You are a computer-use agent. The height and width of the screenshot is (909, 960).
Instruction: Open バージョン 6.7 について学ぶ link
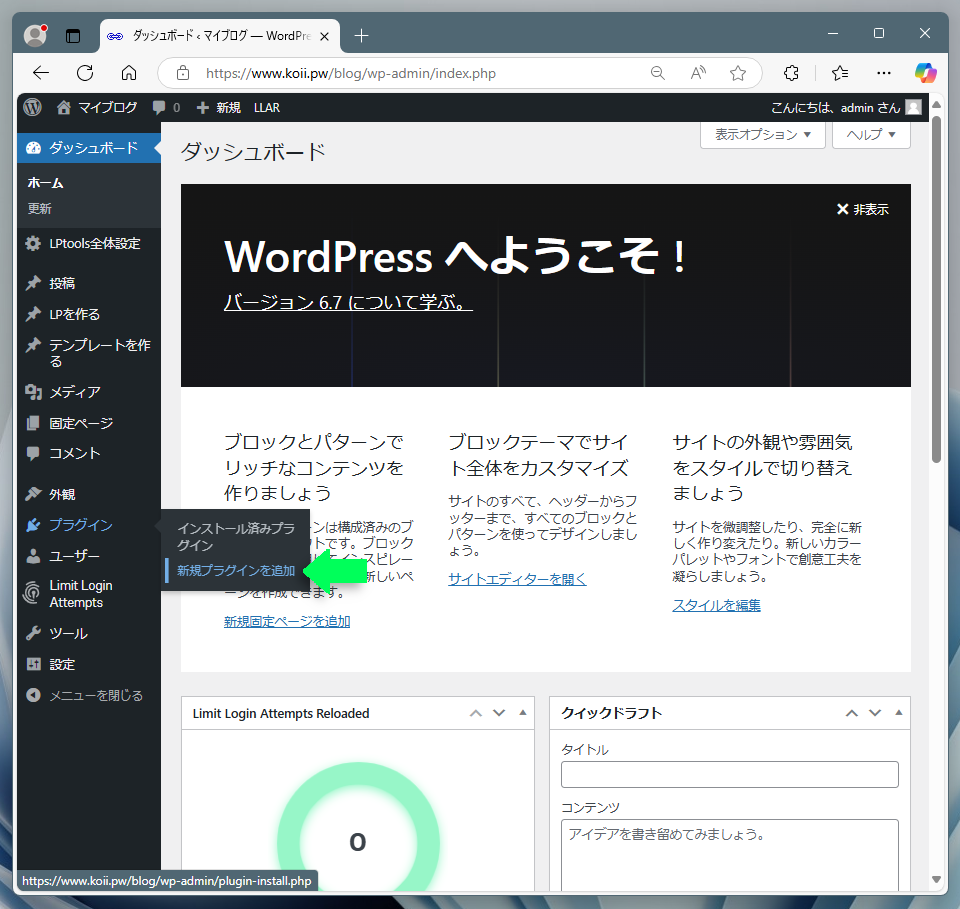[x=348, y=302]
